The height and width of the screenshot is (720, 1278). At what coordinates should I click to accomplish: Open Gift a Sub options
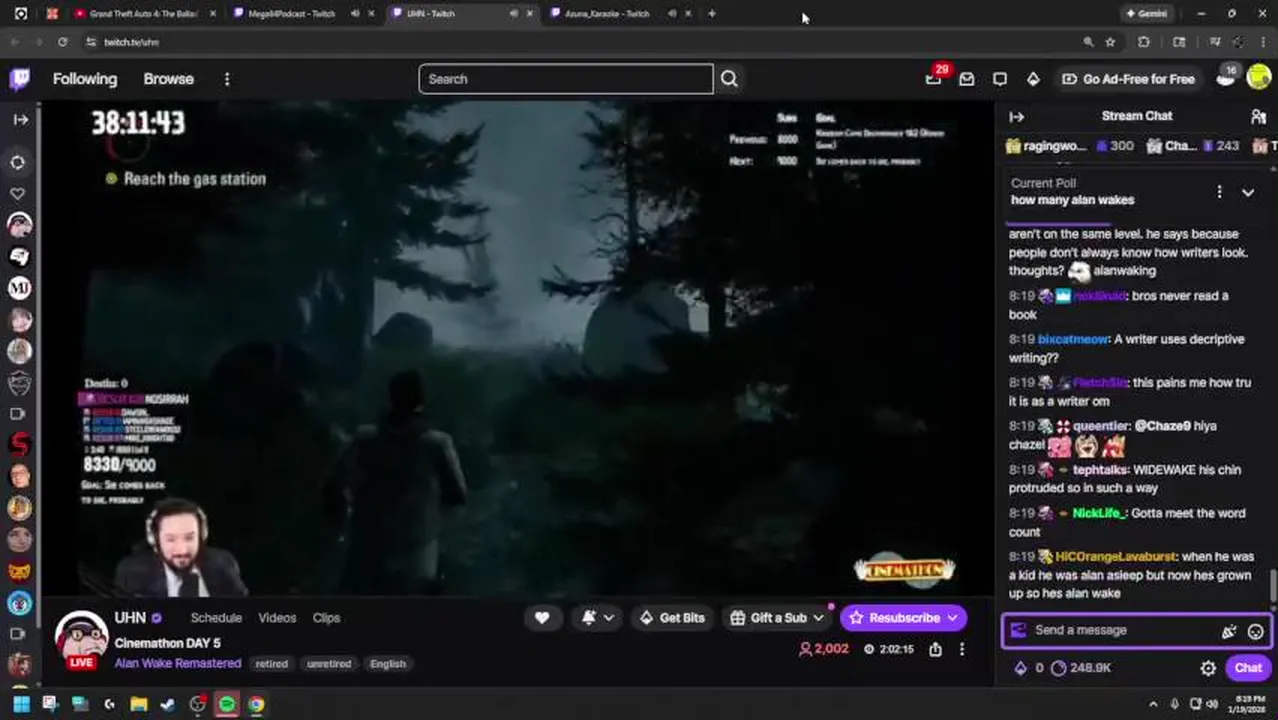pos(777,618)
